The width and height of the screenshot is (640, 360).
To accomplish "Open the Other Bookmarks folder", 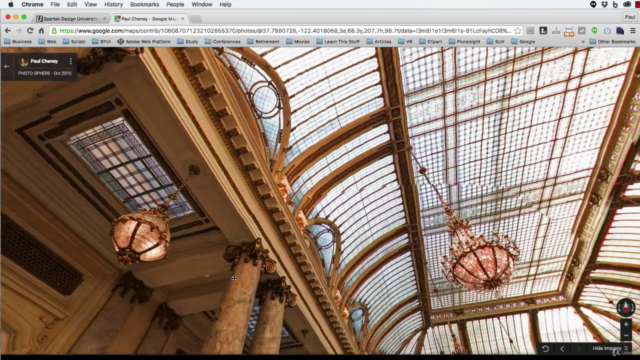I will [612, 42].
